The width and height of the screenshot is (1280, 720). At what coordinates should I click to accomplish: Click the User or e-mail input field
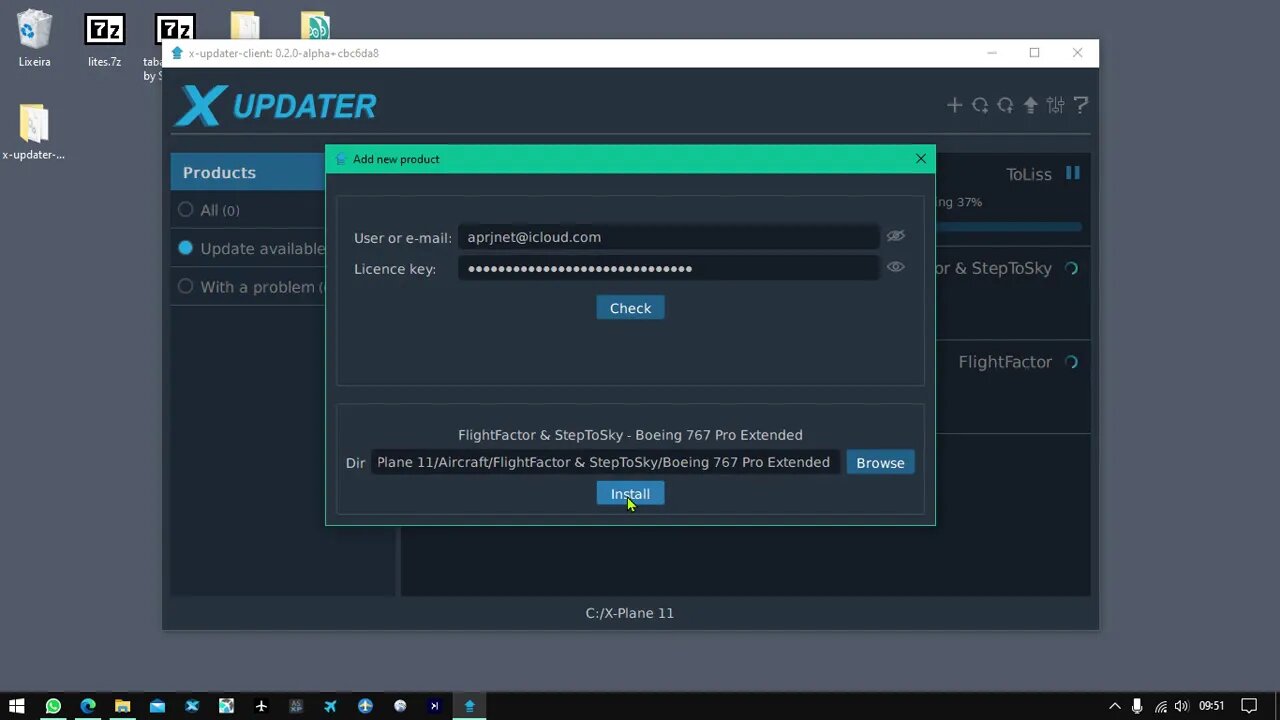[x=668, y=237]
